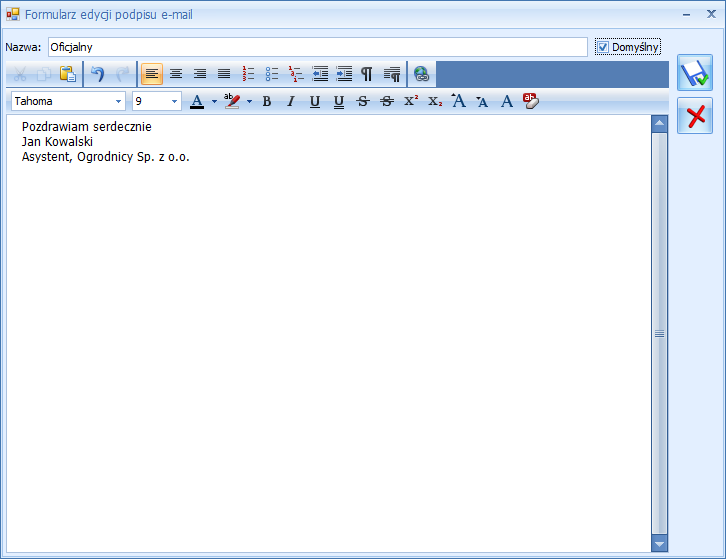The height and width of the screenshot is (559, 726).
Task: Clear text formatting with eraser icon
Action: [531, 101]
